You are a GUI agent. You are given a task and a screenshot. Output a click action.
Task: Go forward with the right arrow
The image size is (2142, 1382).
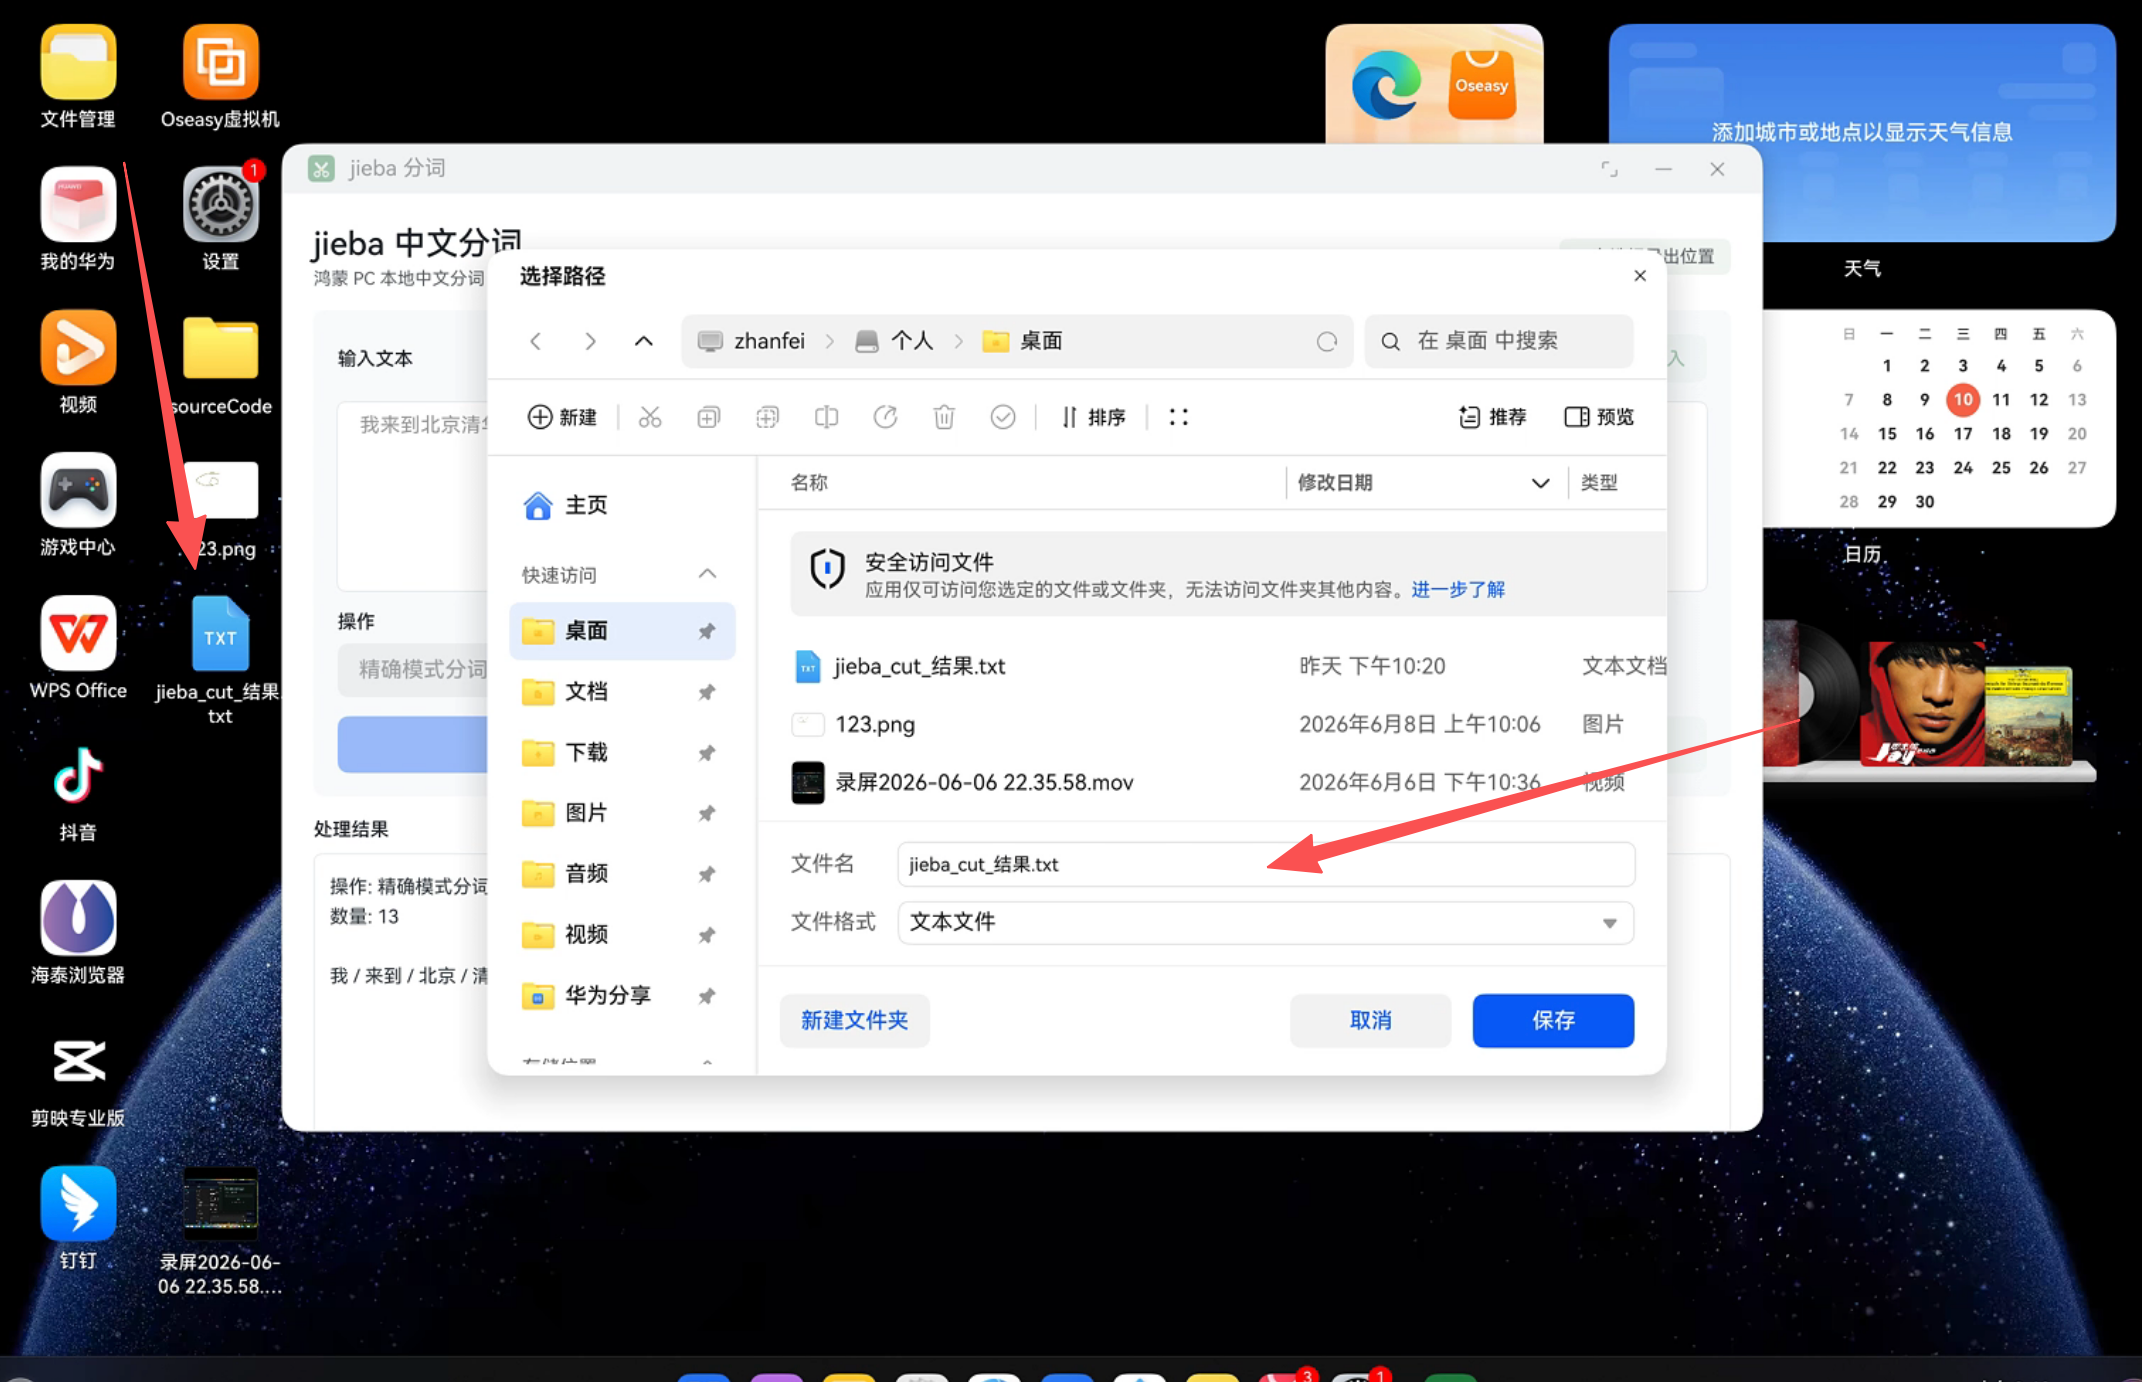pyautogui.click(x=590, y=341)
